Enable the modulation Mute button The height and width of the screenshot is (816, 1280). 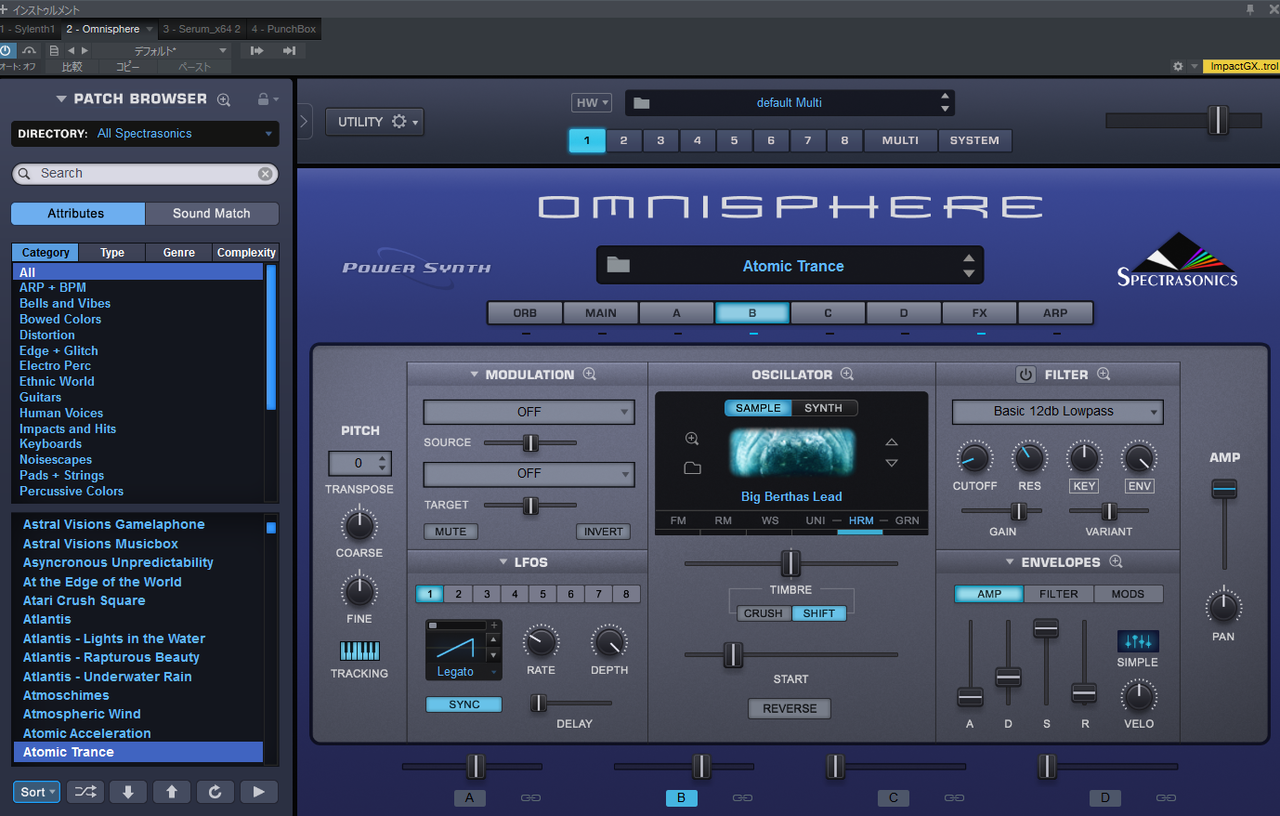pyautogui.click(x=450, y=532)
